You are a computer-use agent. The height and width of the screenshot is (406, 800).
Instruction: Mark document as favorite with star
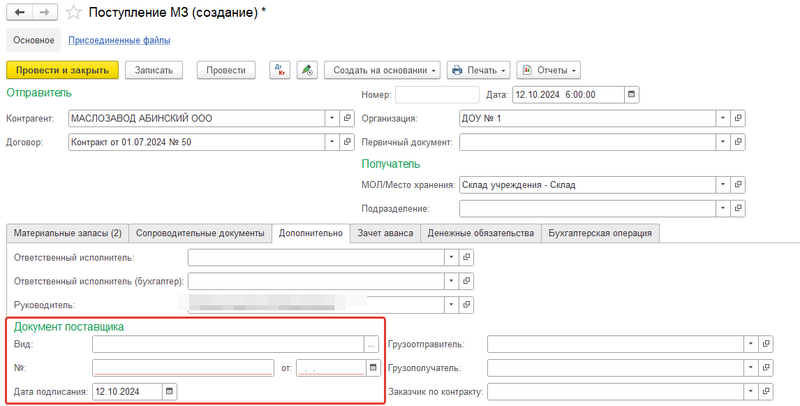coord(75,12)
